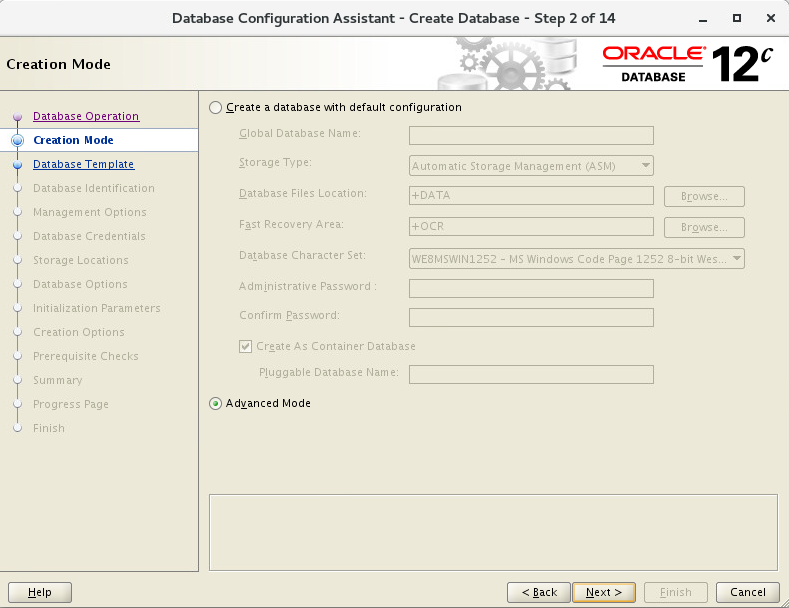Click the message area text box
This screenshot has height=608, width=789.
click(x=493, y=533)
